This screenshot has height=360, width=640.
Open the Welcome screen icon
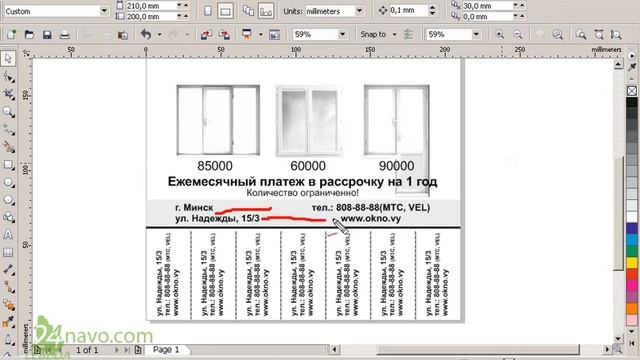[274, 35]
